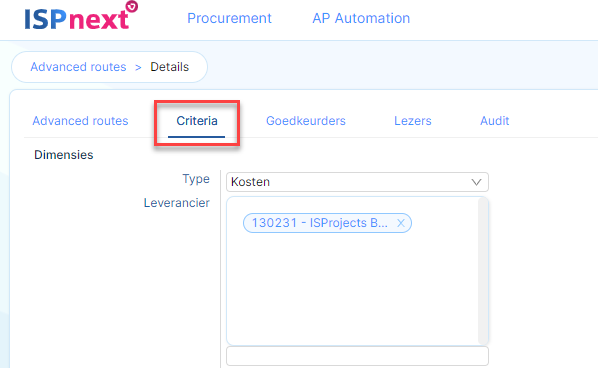Click the ISPnext logo

pos(81,16)
